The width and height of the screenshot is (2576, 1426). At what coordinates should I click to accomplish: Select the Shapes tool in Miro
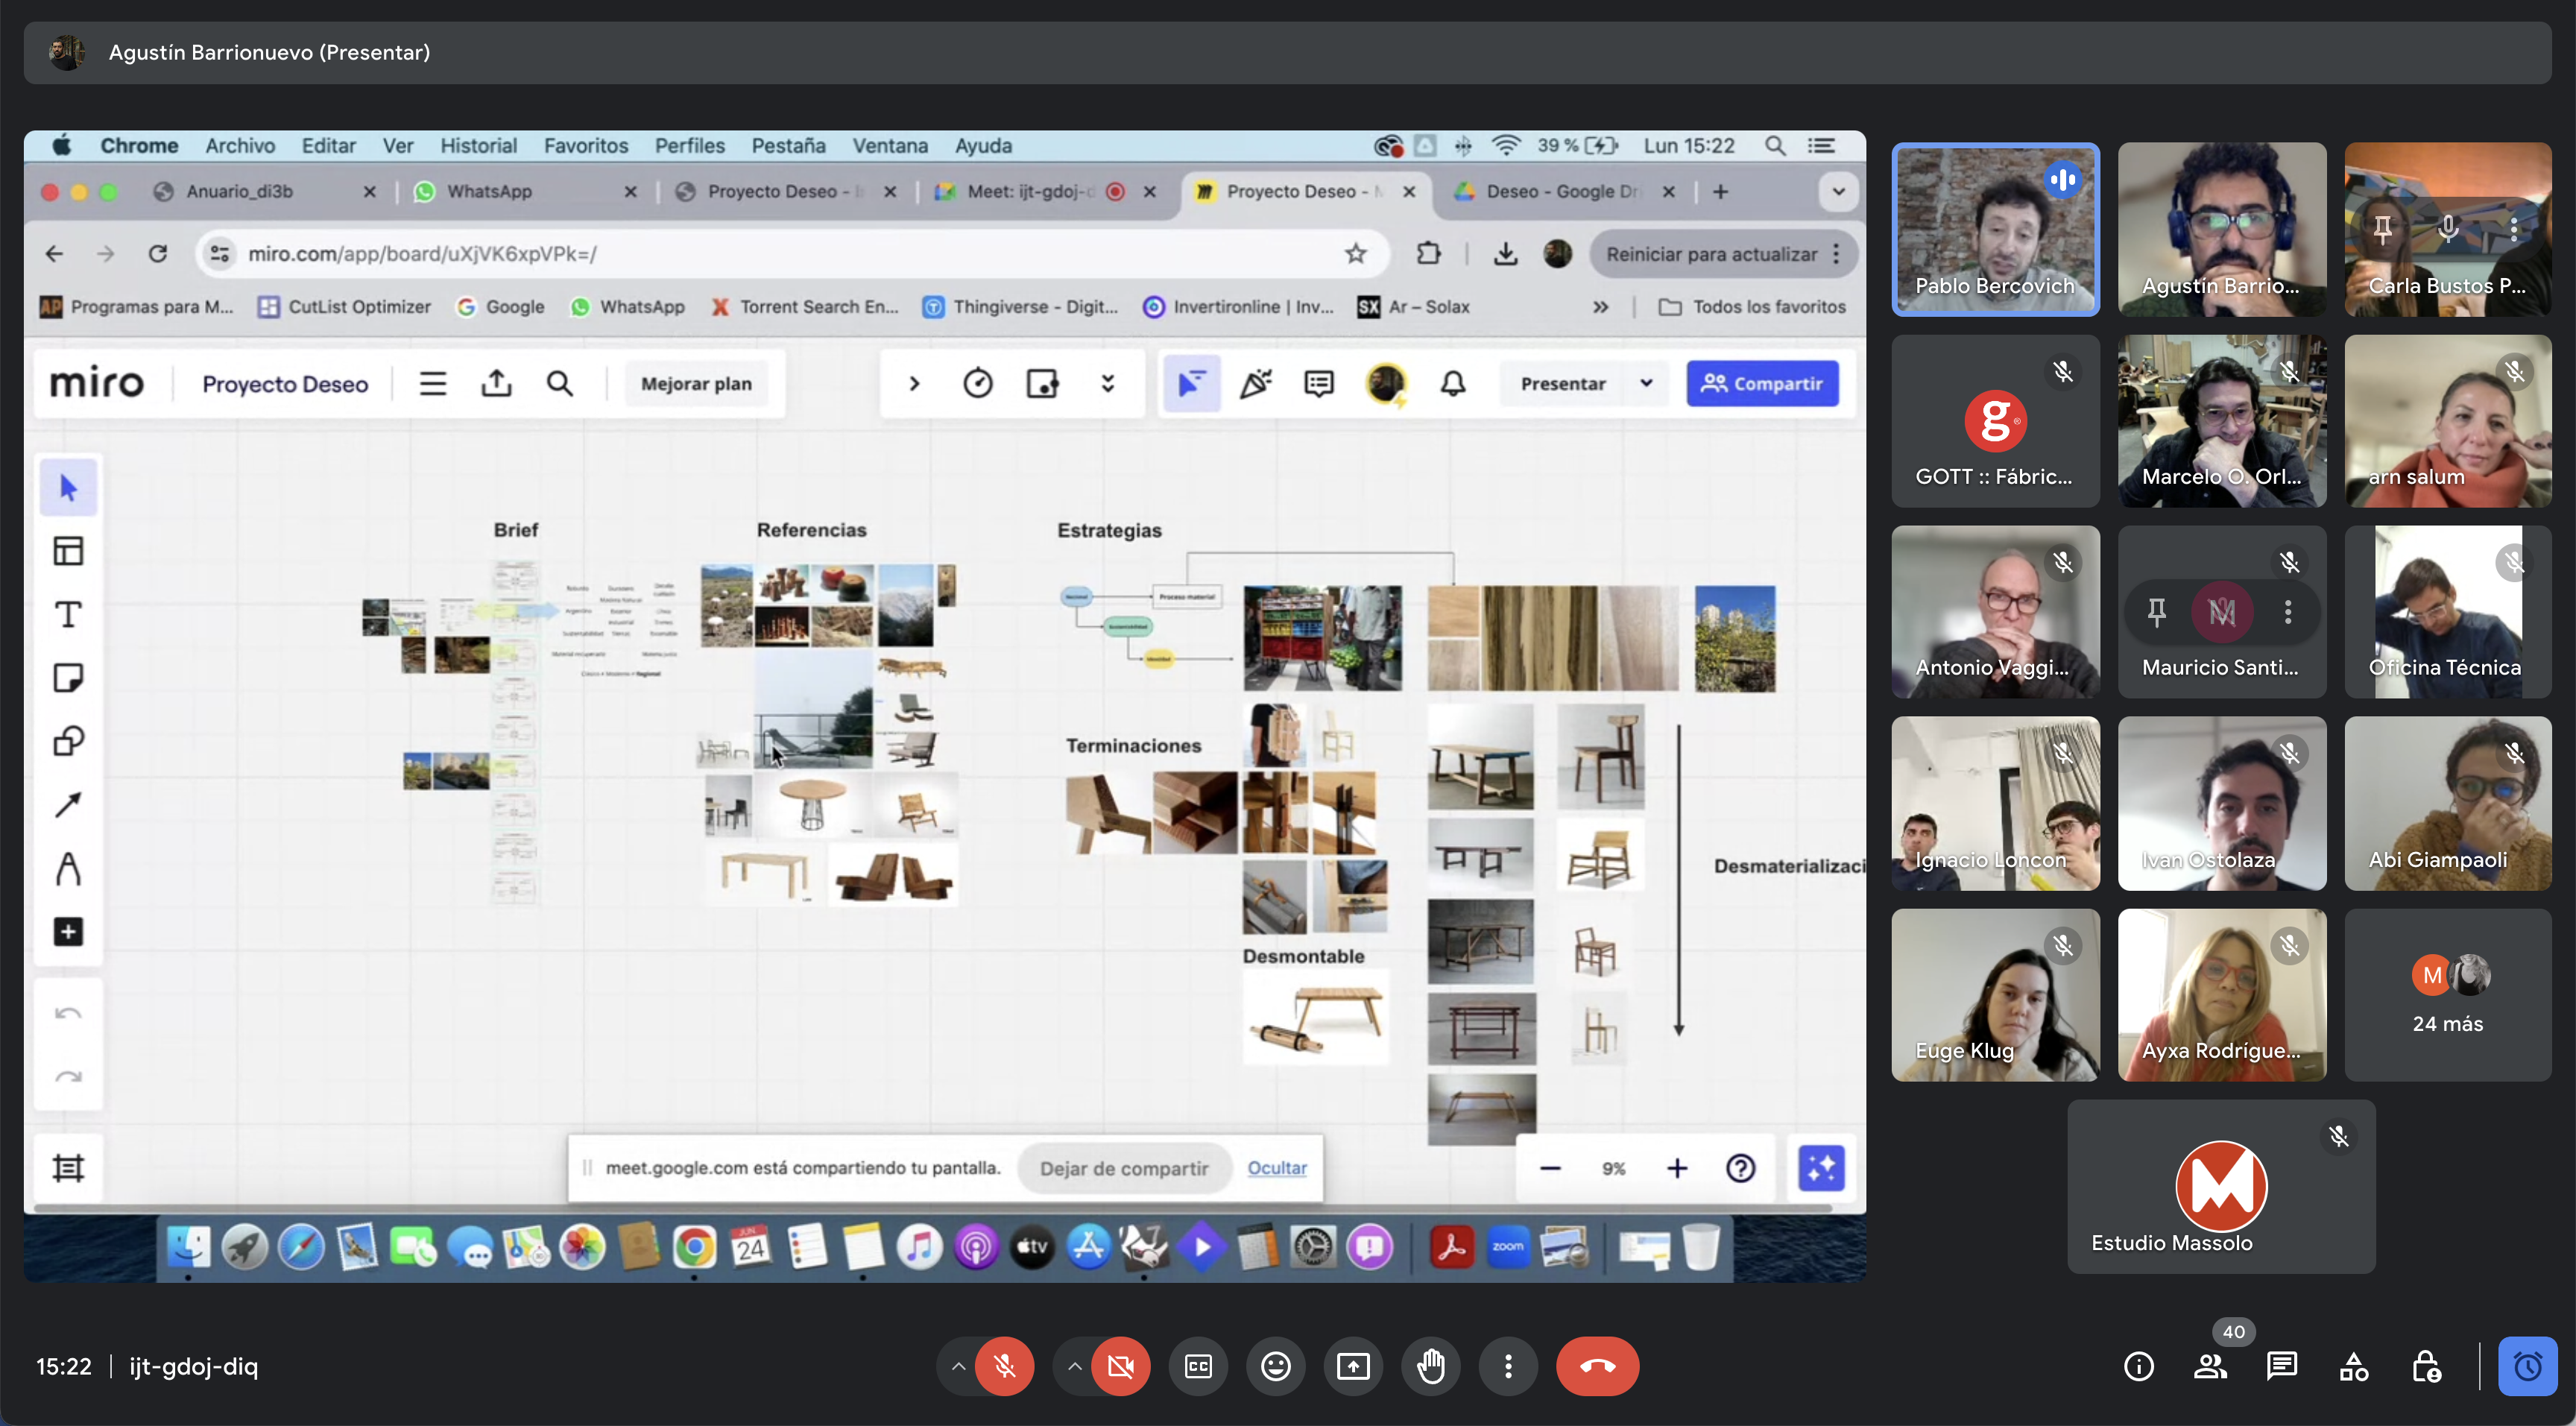pyautogui.click(x=68, y=741)
